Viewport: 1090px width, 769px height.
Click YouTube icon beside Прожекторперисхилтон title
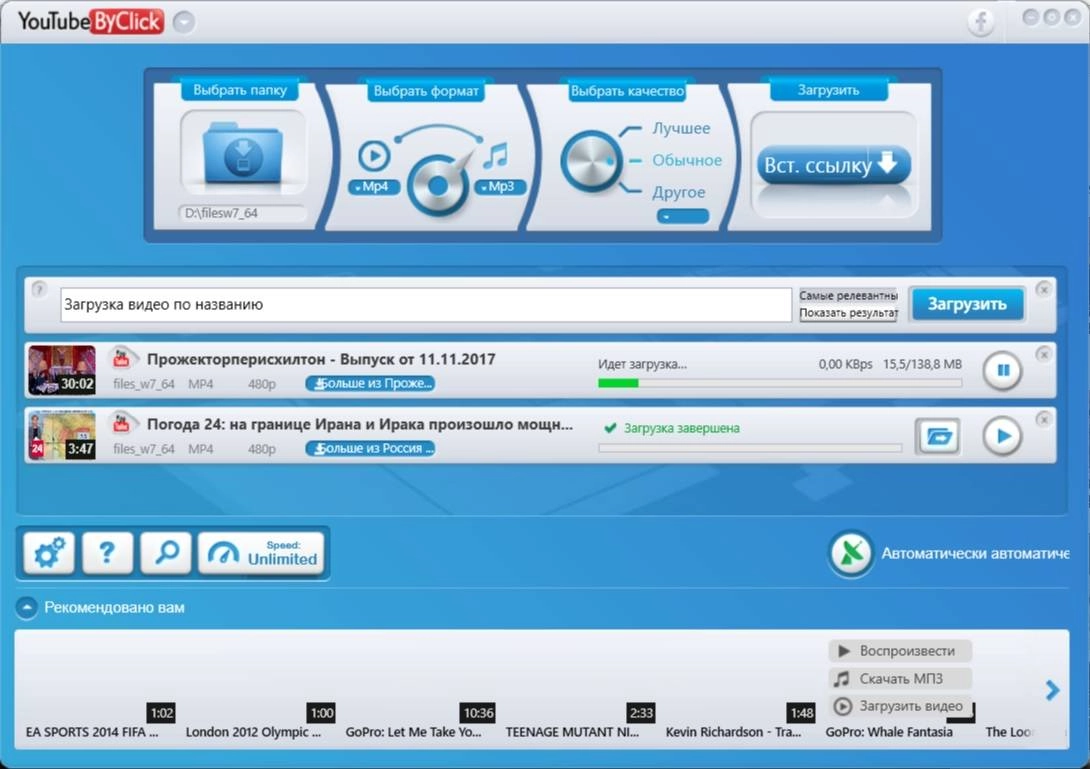click(122, 359)
